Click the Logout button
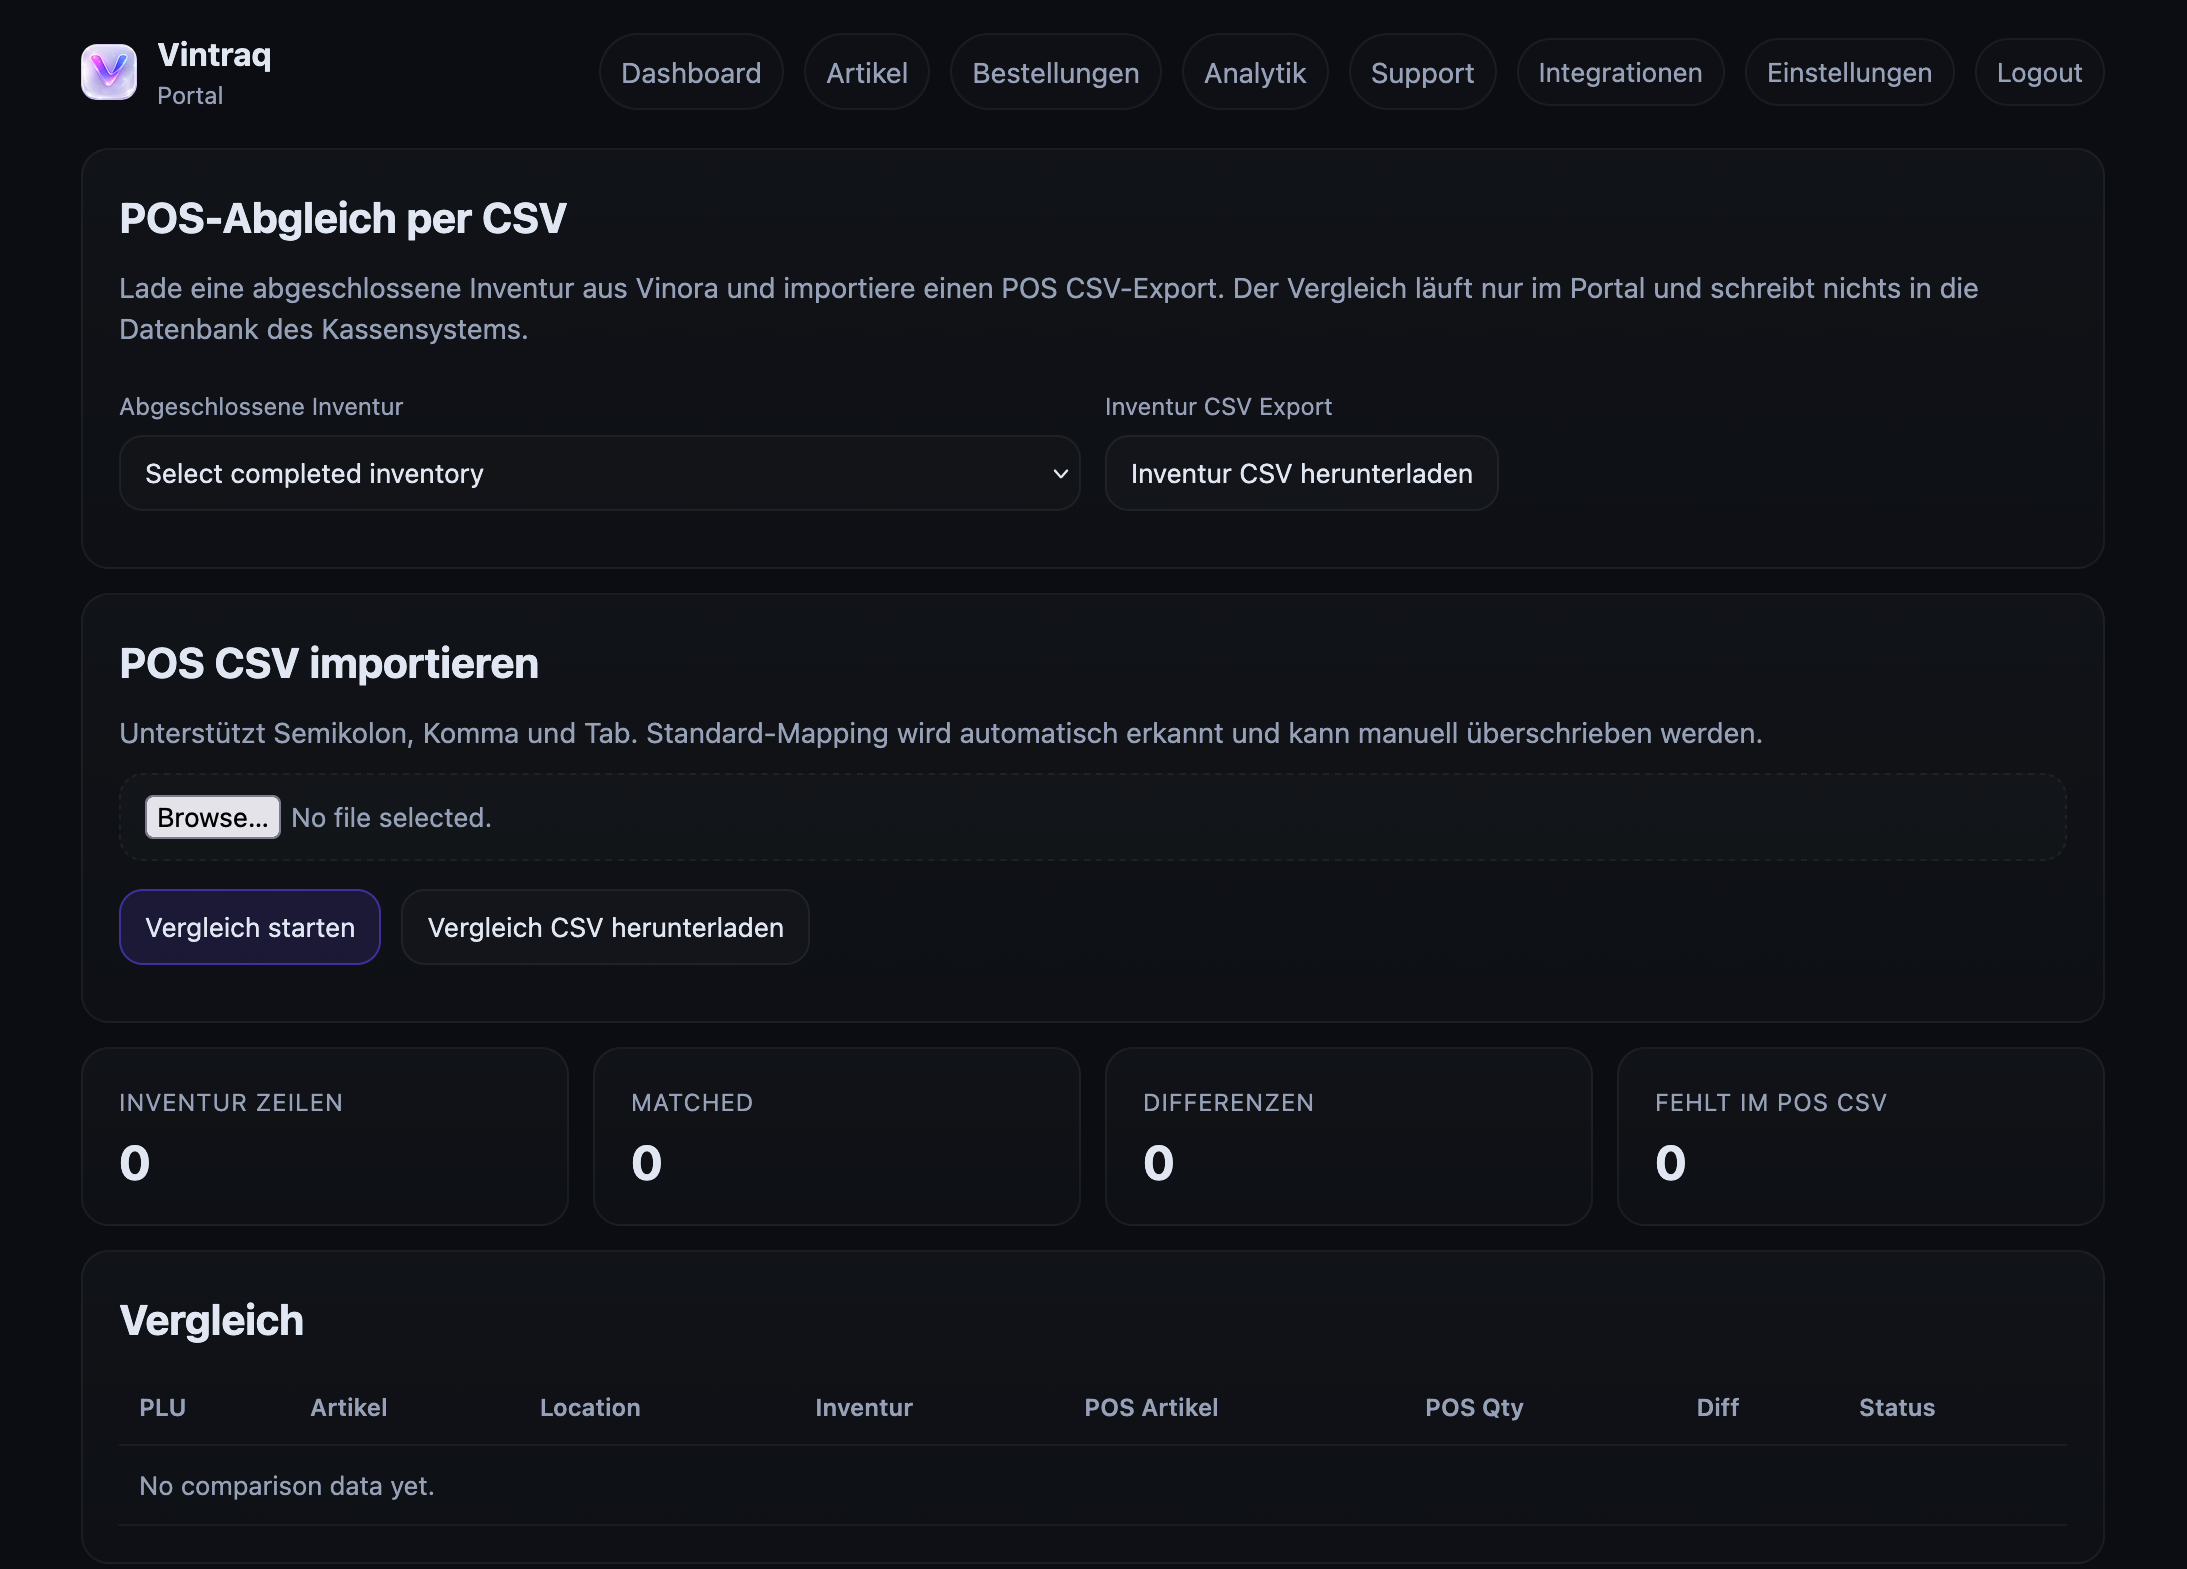Image resolution: width=2187 pixels, height=1569 pixels. [2038, 73]
